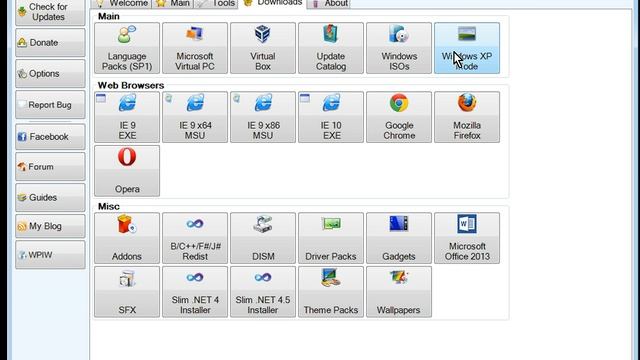Download IE 9 EXE

127,117
